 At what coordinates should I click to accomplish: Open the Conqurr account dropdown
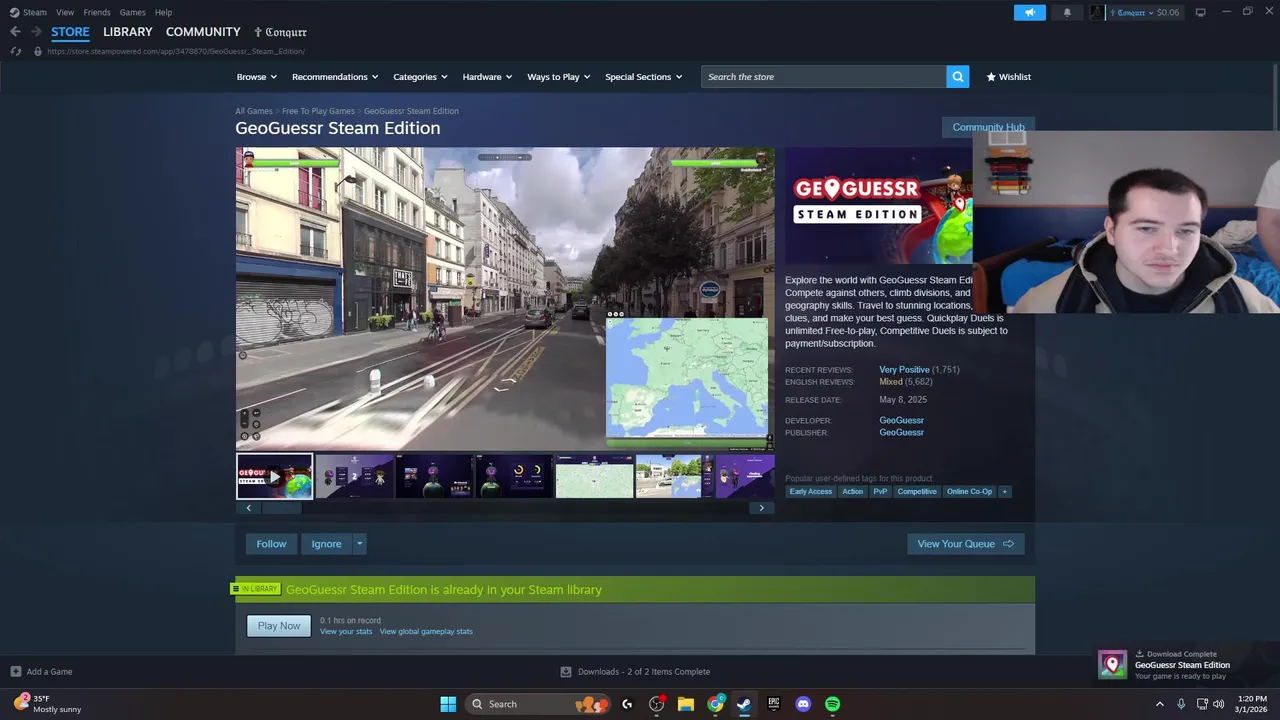1143,12
